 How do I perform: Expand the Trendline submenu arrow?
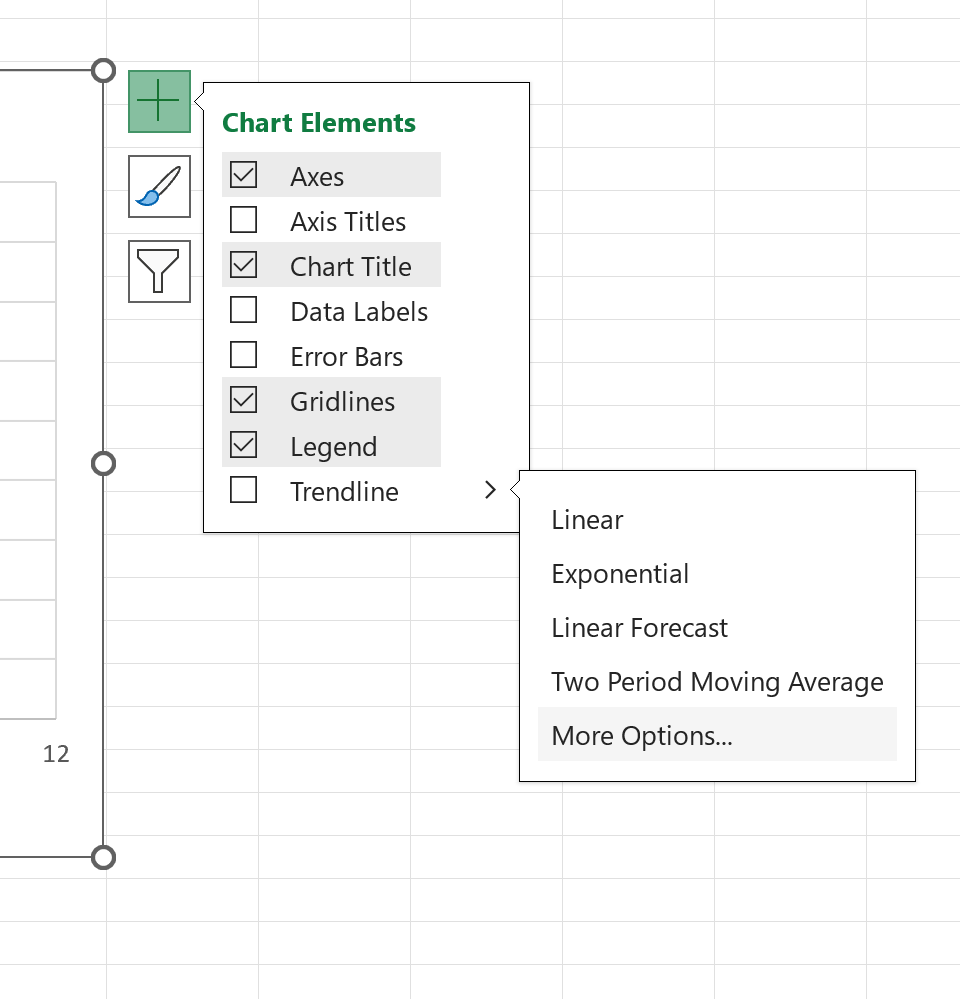[490, 490]
